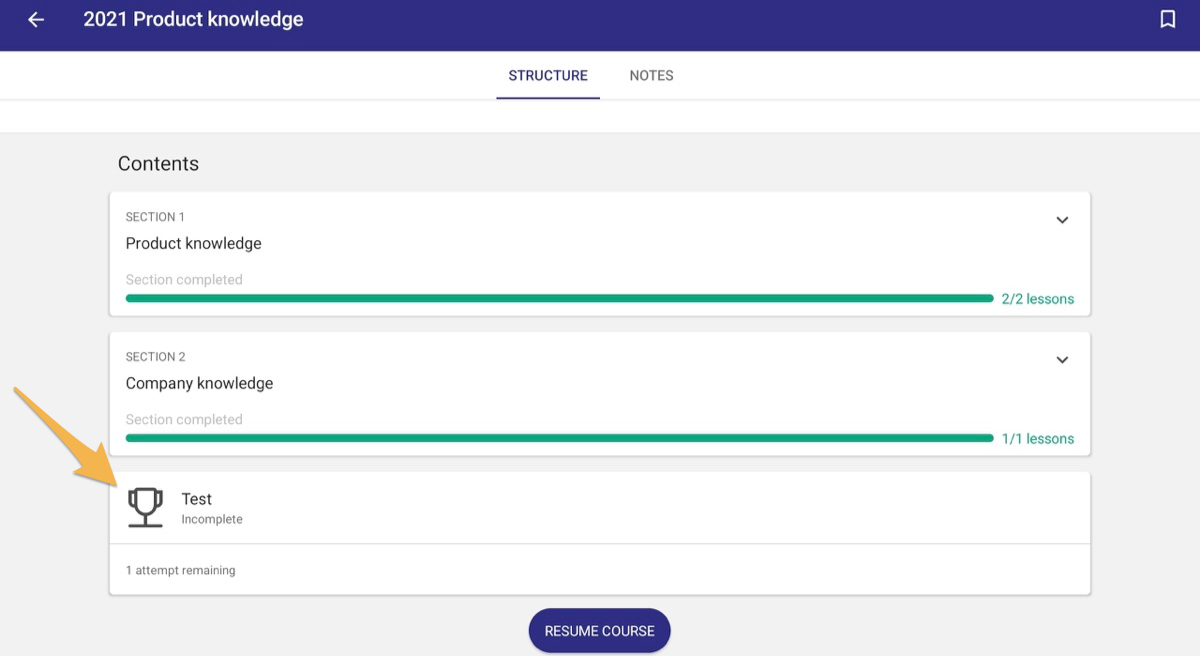Click the 2021 Product knowledge header title
Screen dimensions: 1200x656
193,19
